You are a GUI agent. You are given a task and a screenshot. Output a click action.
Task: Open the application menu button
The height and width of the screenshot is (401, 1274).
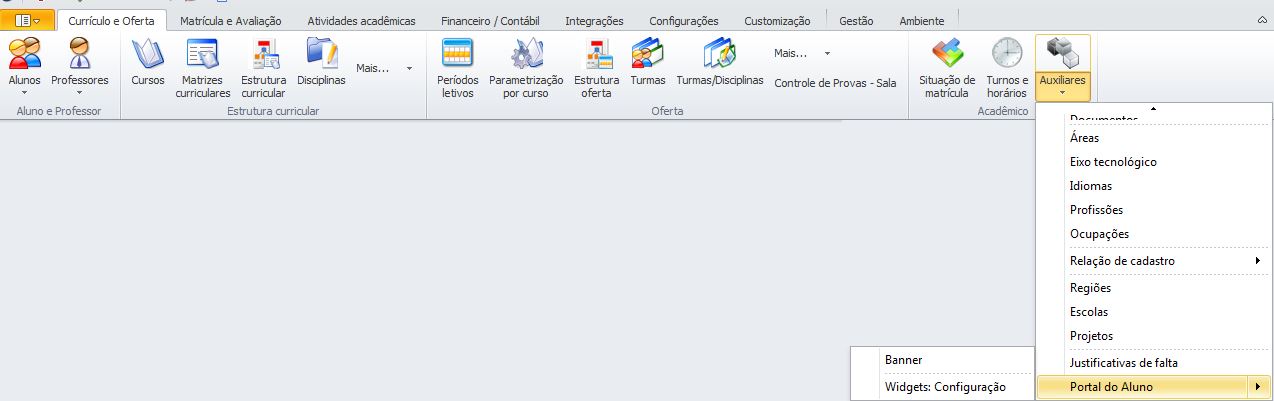[27, 20]
